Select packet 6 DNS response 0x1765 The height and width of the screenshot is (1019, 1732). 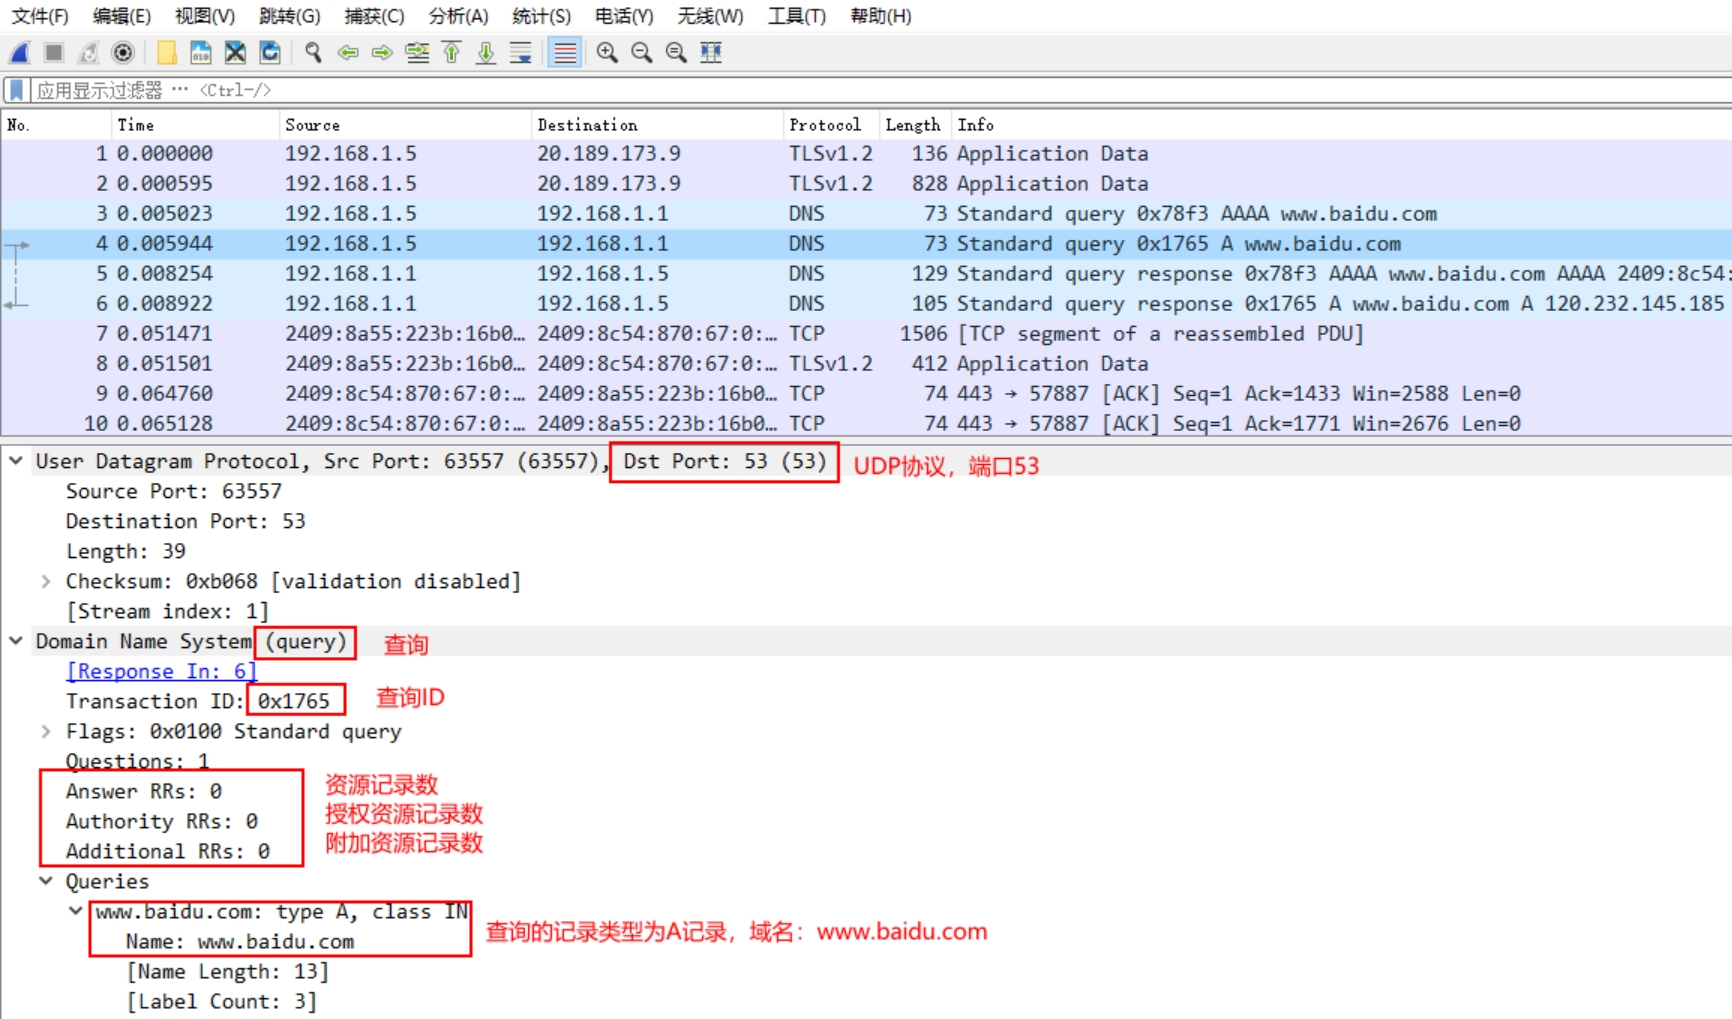866,303
